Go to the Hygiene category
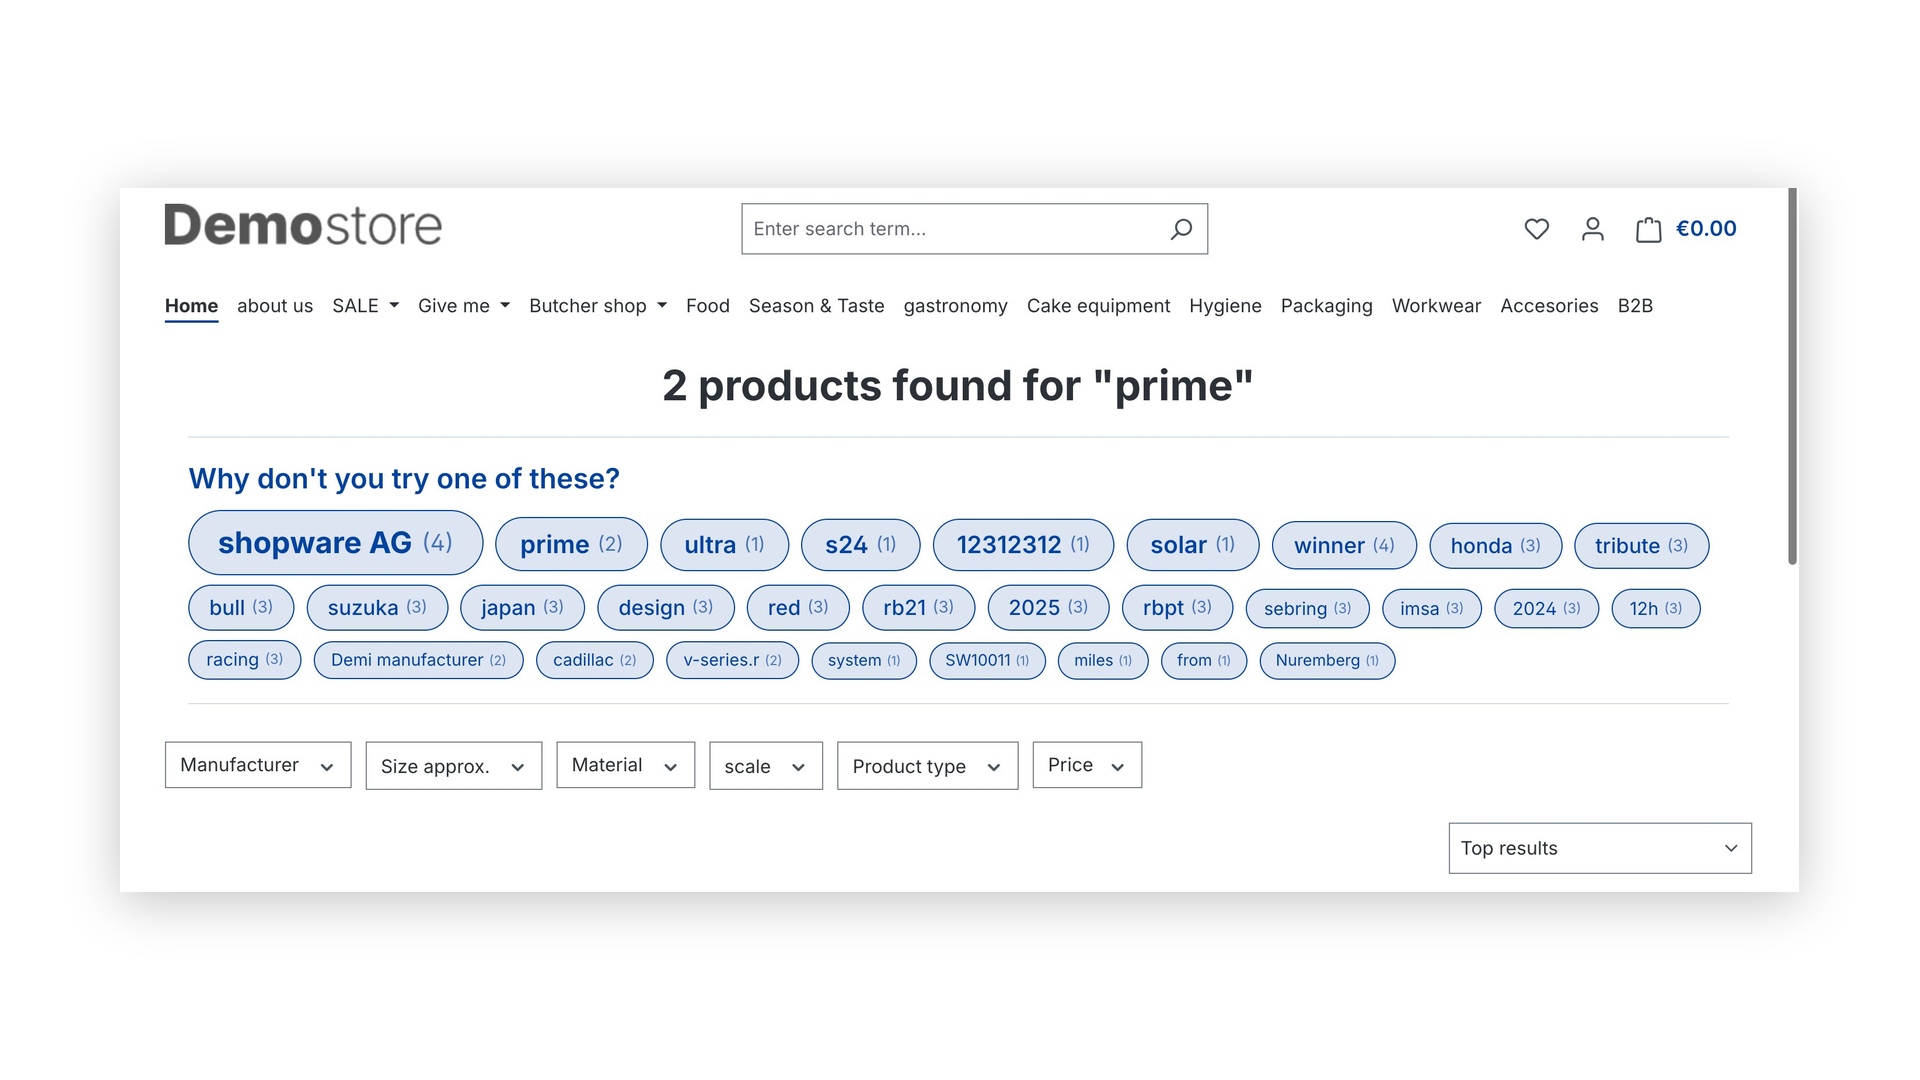1920x1080 pixels. pos(1225,306)
